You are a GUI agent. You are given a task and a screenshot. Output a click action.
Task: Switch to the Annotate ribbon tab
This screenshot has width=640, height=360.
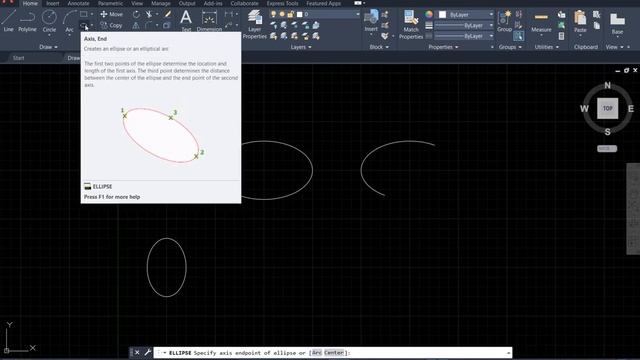click(78, 3)
